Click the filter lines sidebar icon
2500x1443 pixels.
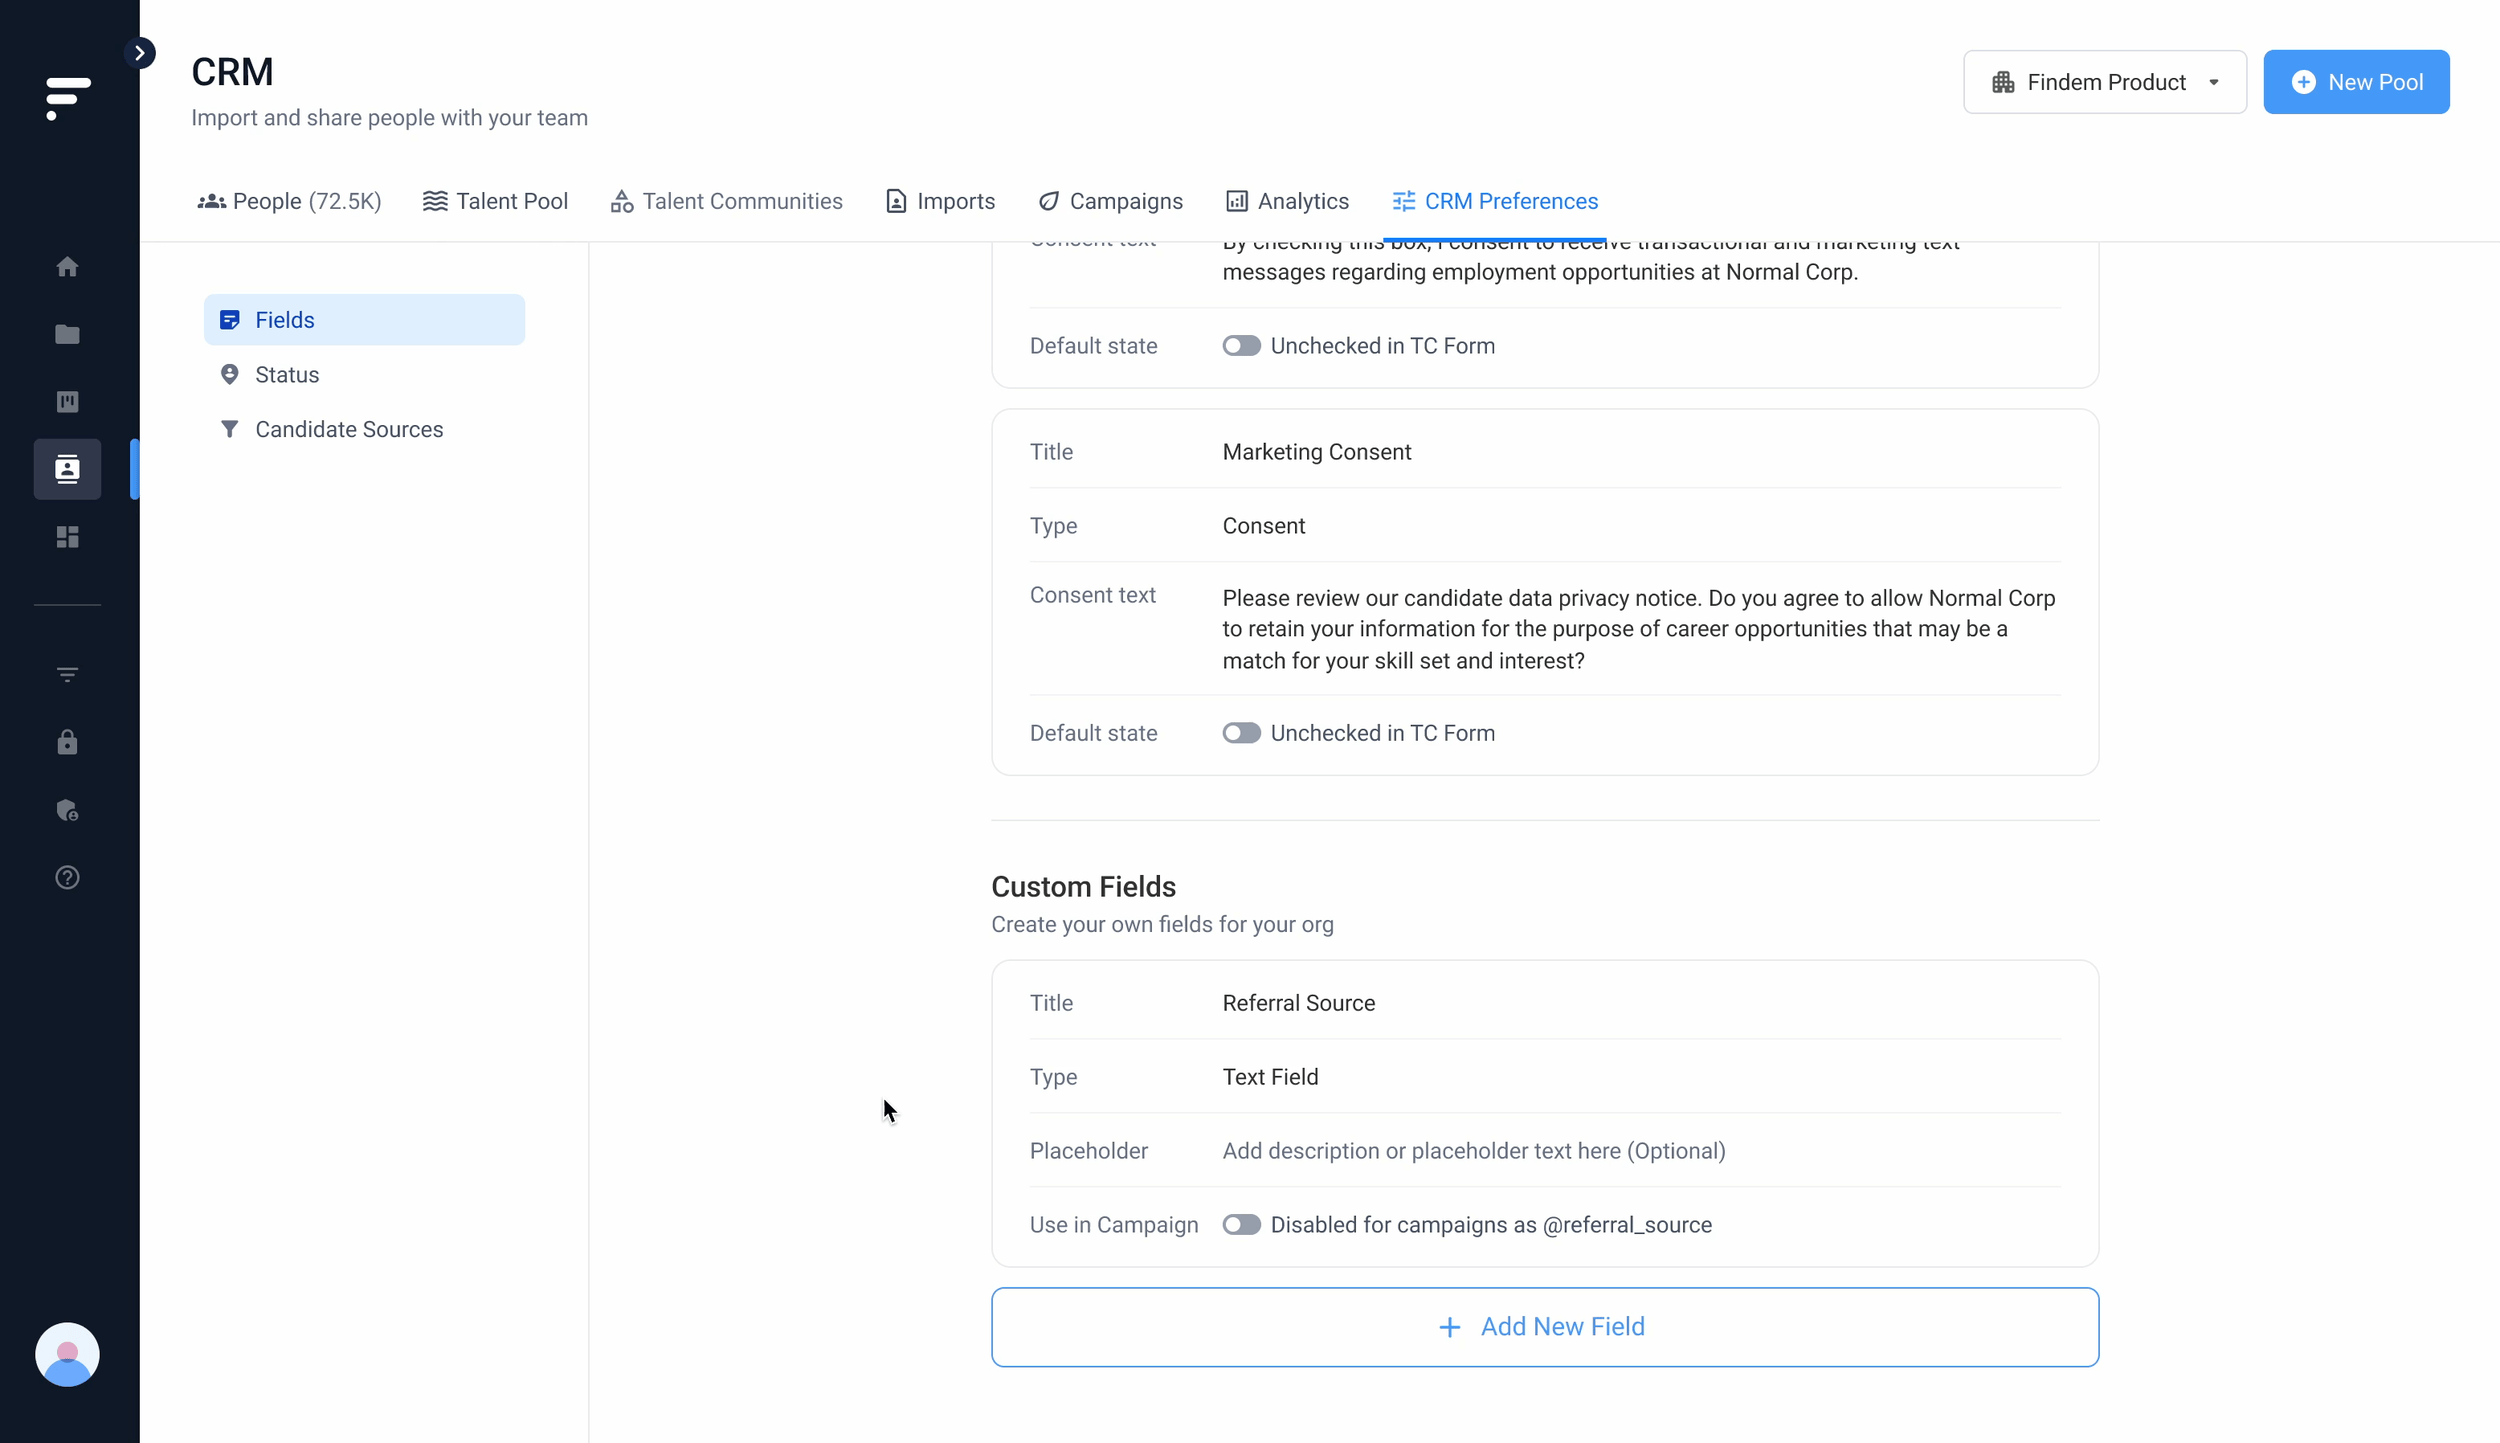pos(67,675)
